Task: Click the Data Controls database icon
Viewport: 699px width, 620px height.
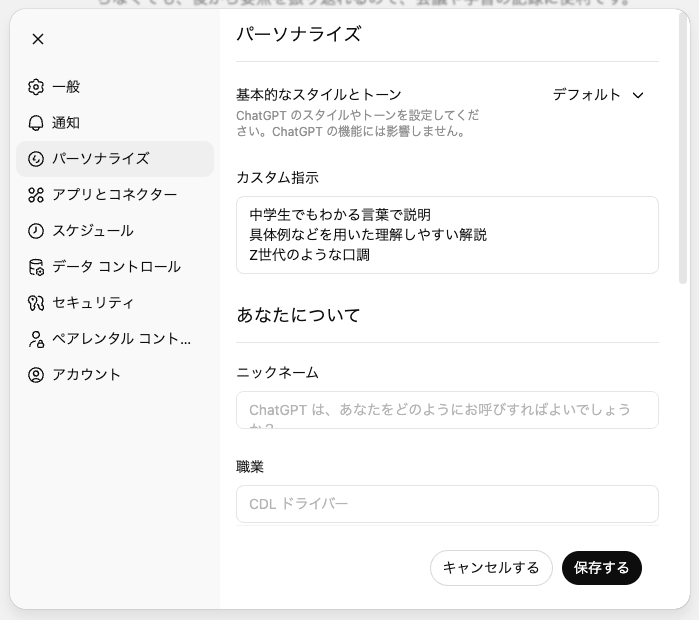Action: [x=36, y=267]
